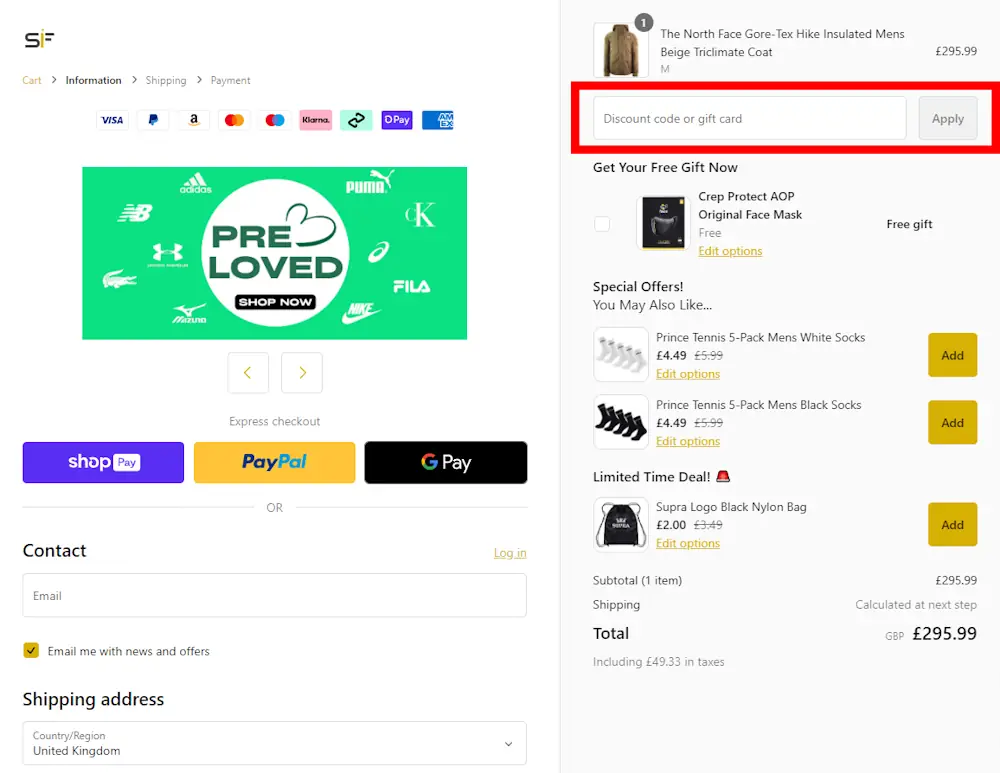Add Prince Tennis black socks to order
Viewport: 1000px width, 773px height.
click(x=952, y=423)
